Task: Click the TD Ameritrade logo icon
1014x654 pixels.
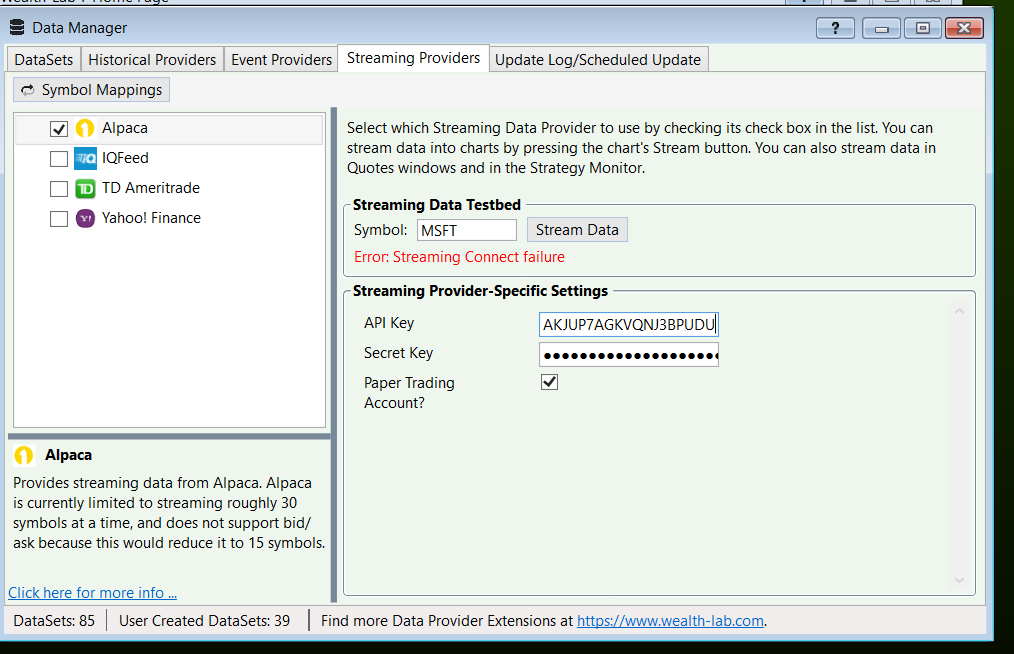Action: pos(85,188)
